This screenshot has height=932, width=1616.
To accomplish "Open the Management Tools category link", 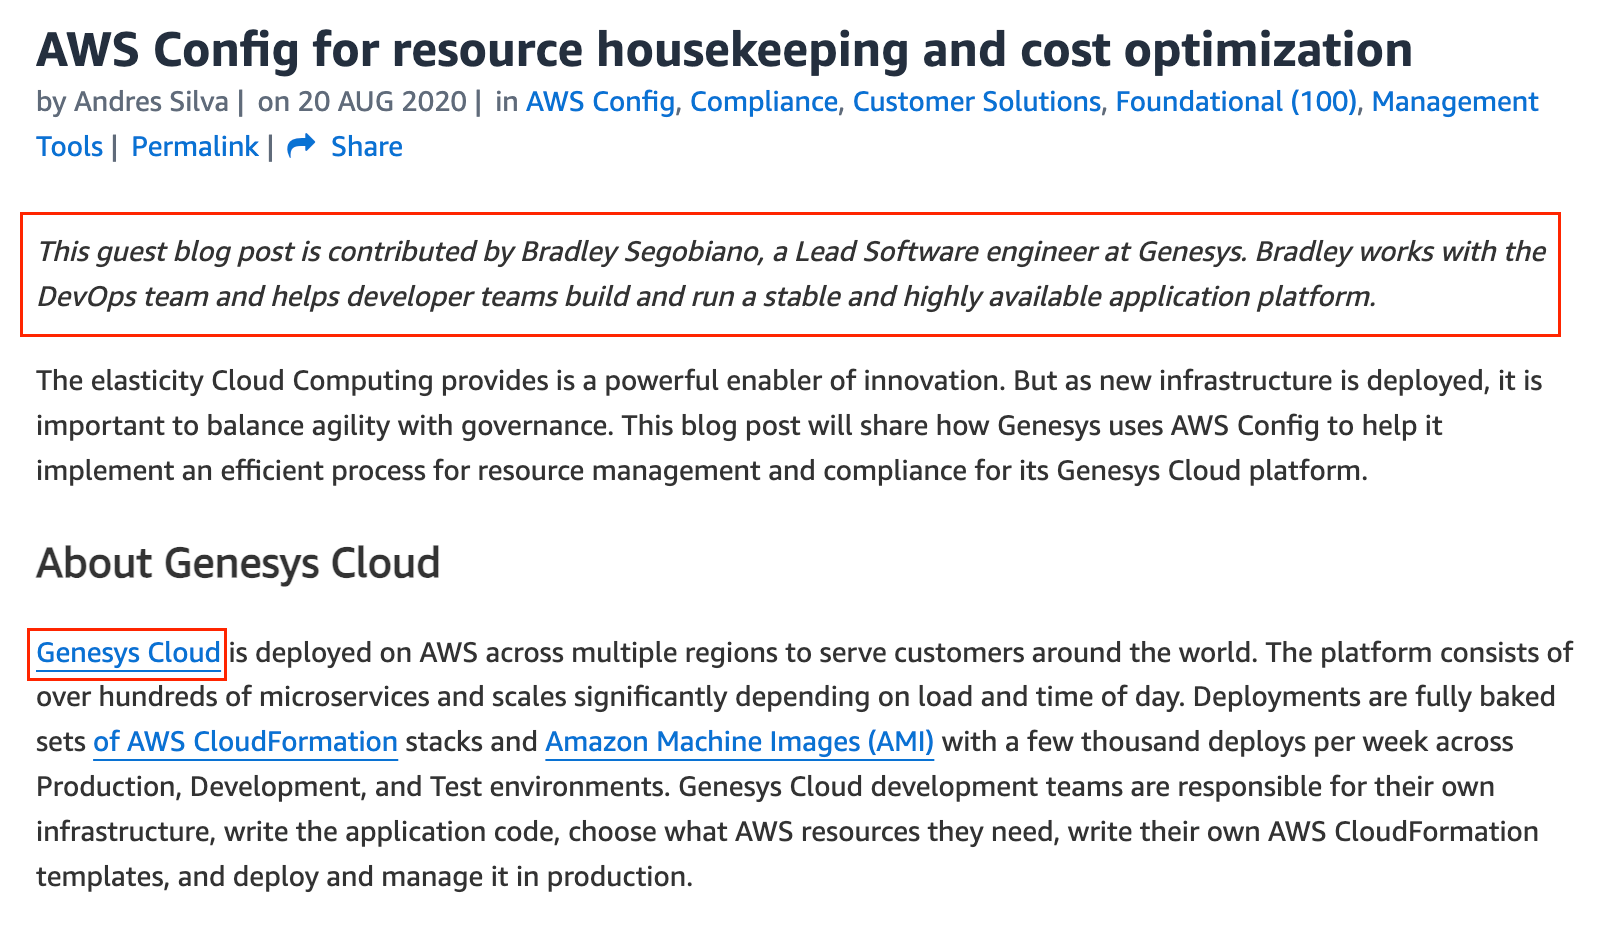I will point(1455,102).
